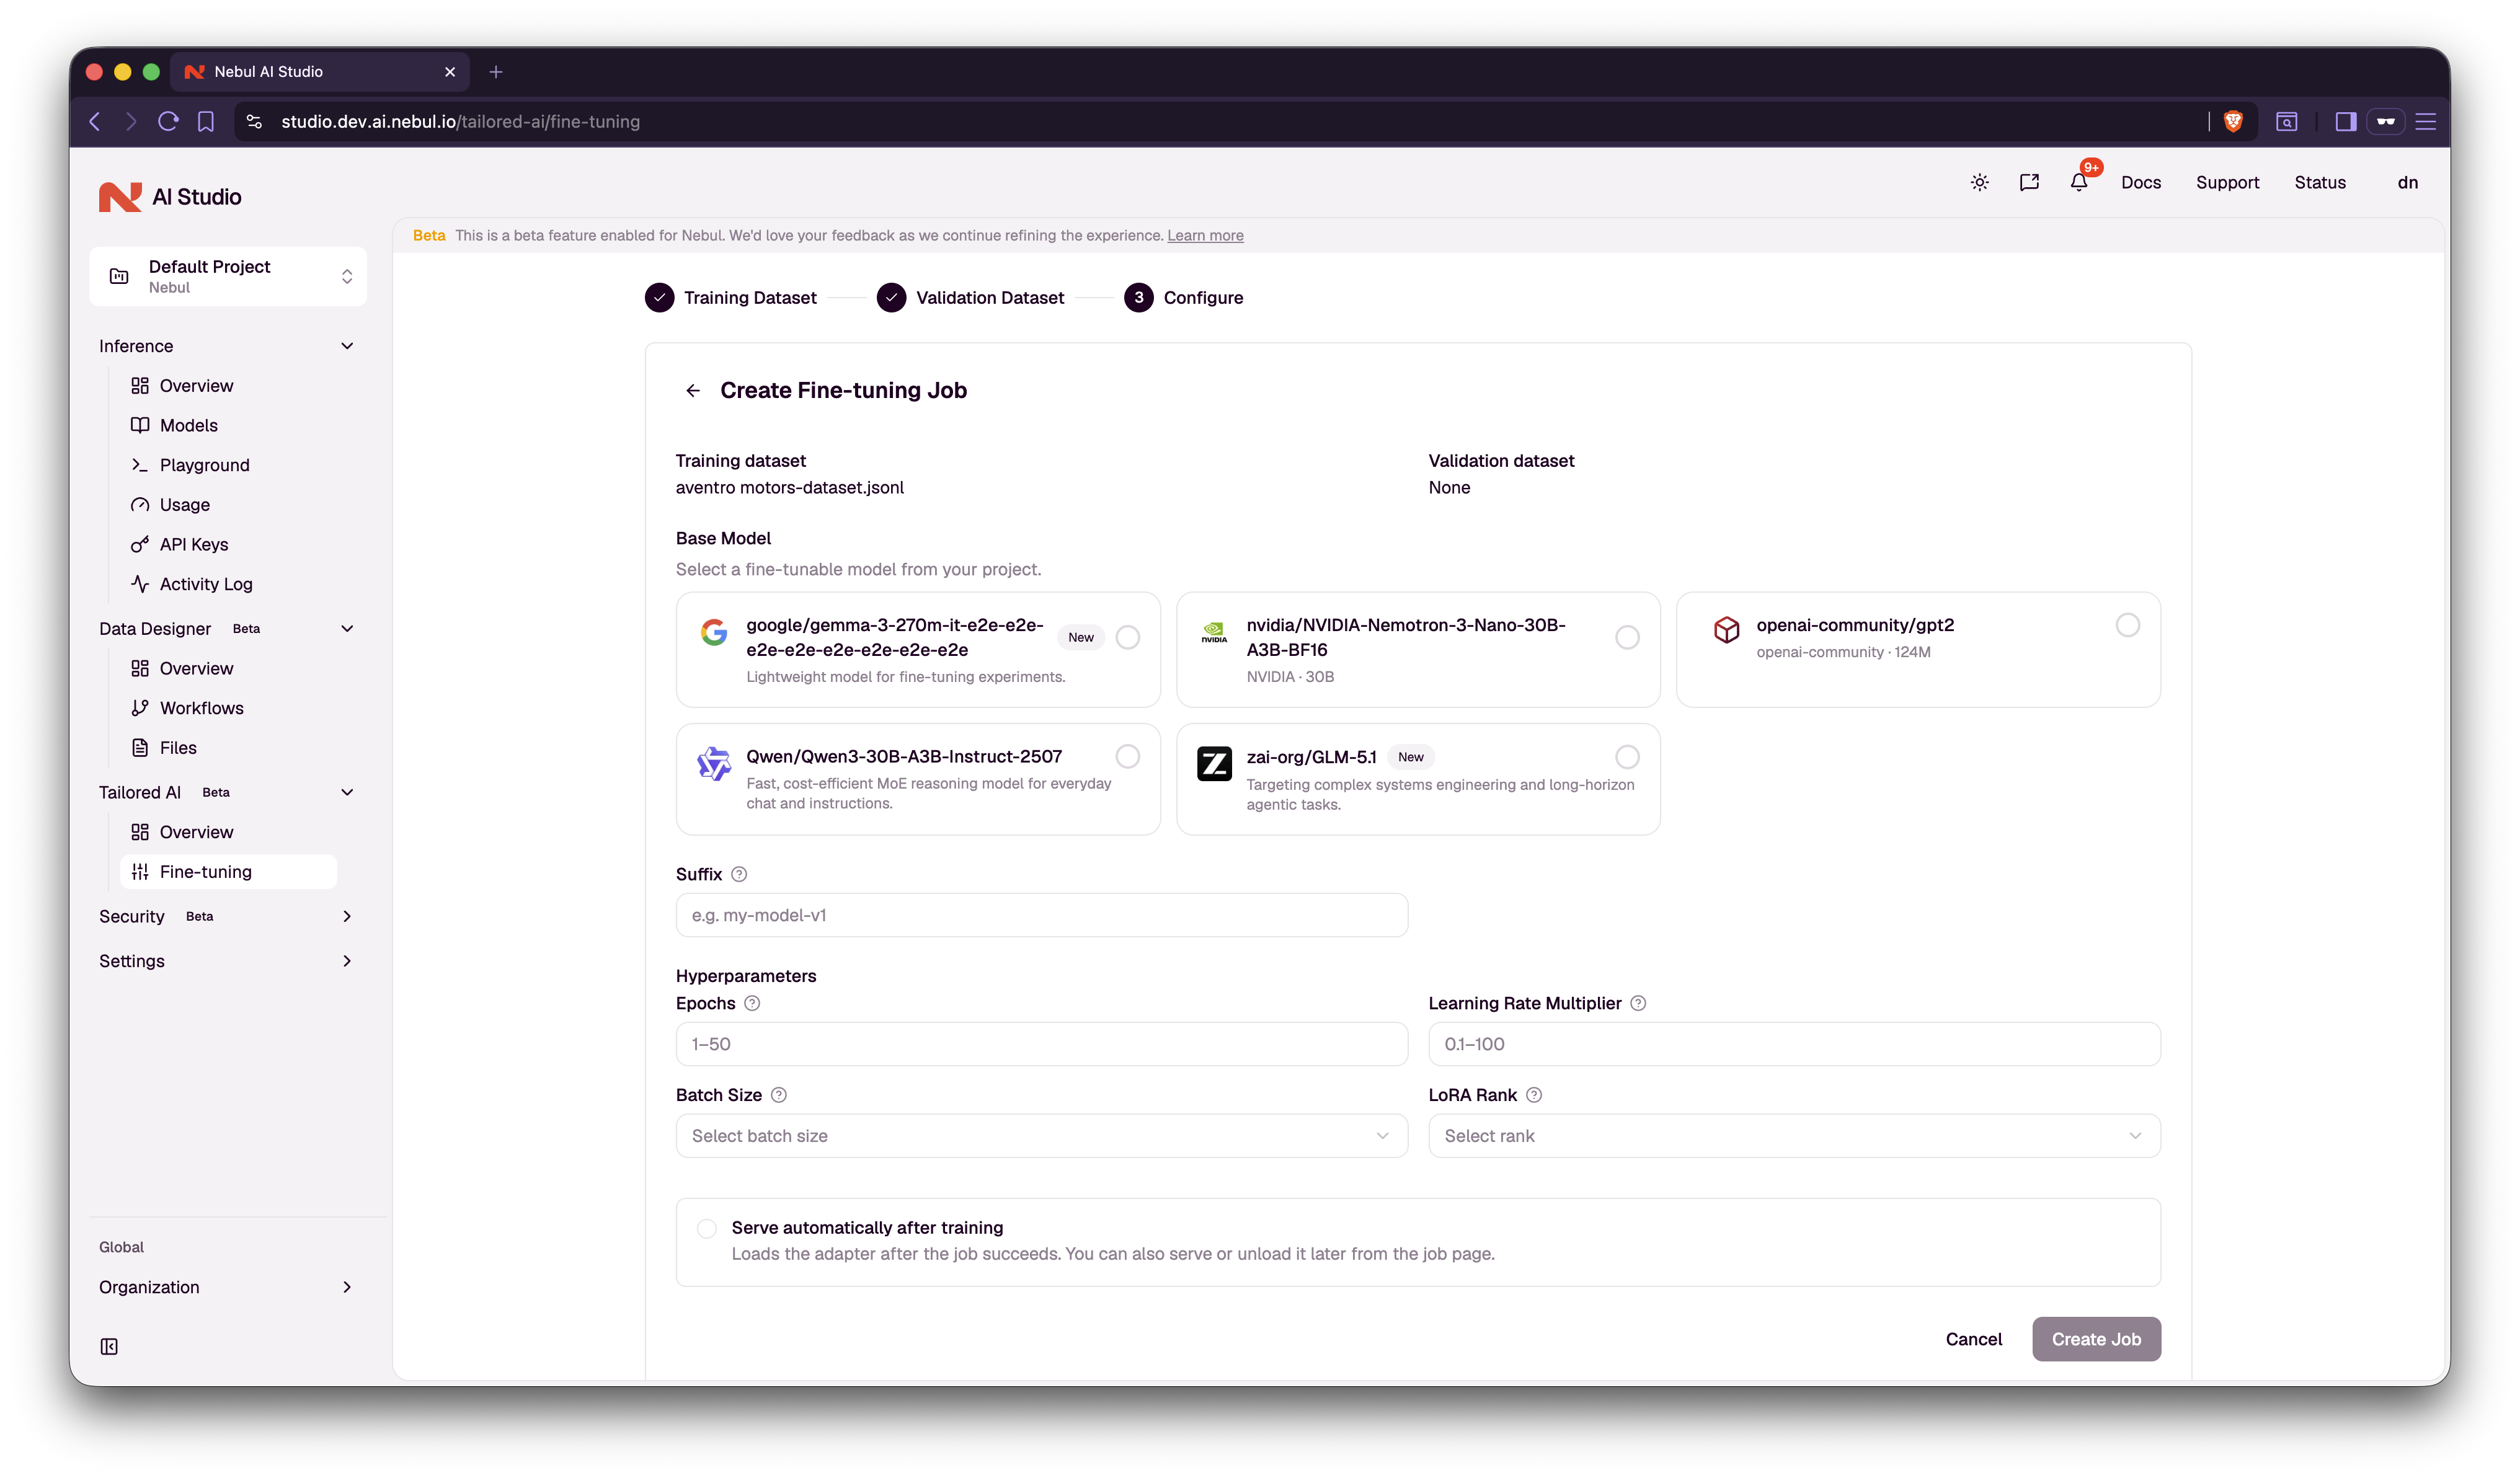Open Playground in the Inference menu
Viewport: 2520px width, 1478px height.
click(x=204, y=465)
